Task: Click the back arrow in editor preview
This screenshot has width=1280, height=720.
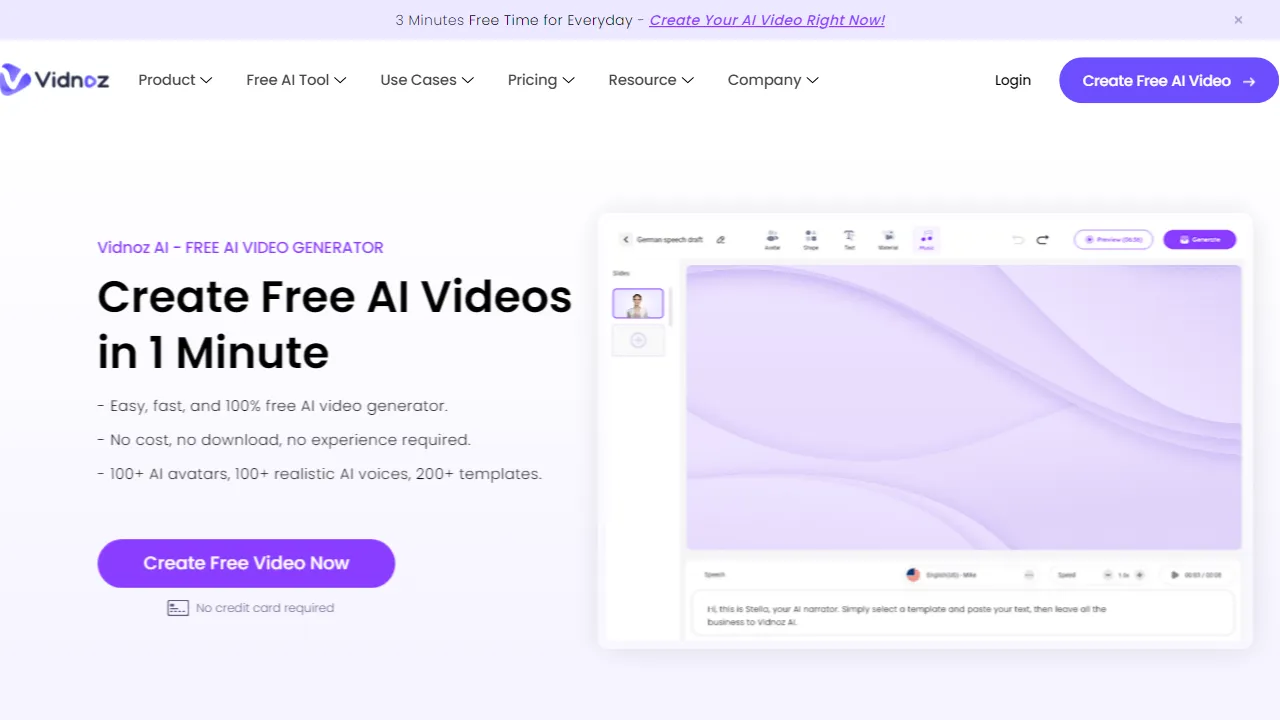Action: (x=626, y=240)
